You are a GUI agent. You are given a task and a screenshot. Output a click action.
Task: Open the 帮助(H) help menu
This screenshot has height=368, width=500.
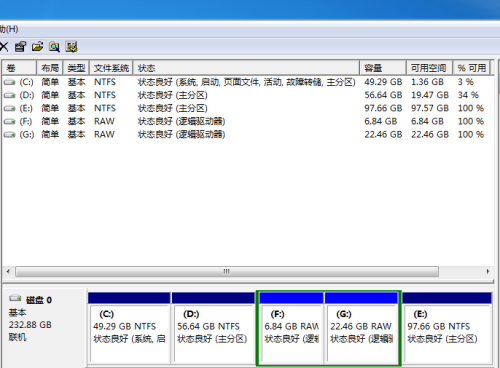click(9, 29)
